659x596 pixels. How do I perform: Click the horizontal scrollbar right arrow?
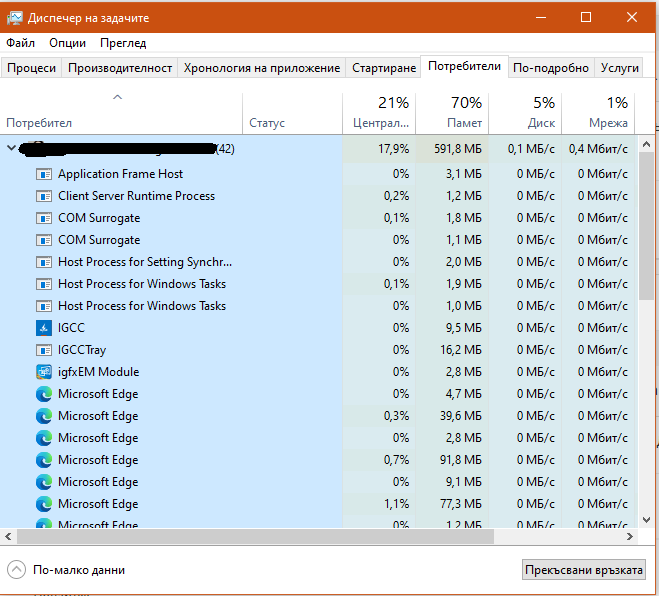click(629, 536)
